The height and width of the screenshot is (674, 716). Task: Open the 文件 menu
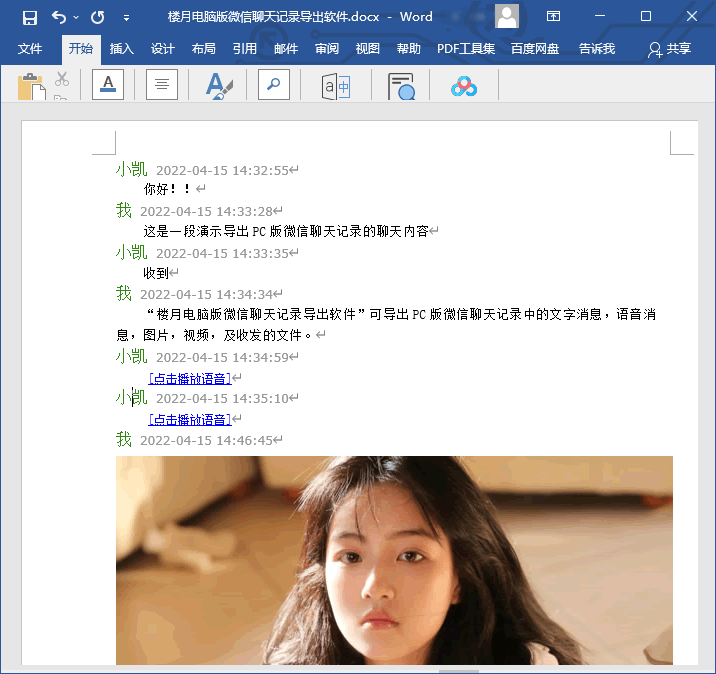pyautogui.click(x=30, y=48)
